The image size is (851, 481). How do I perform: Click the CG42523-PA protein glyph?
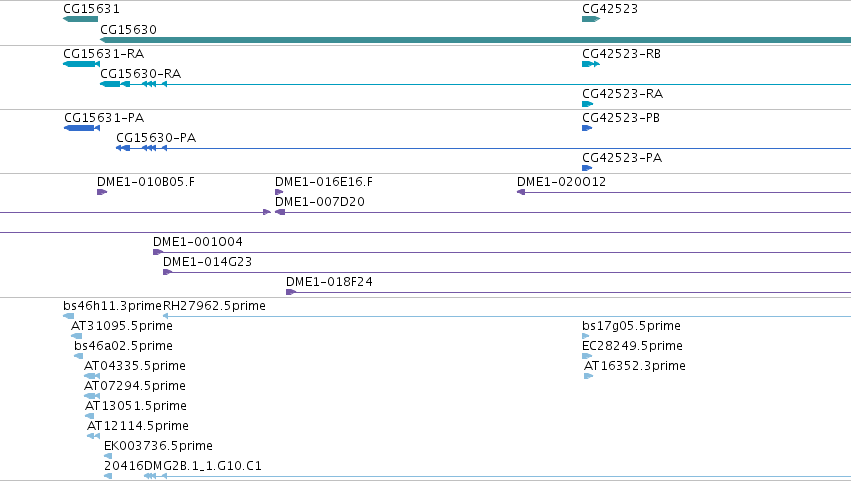[x=587, y=168]
